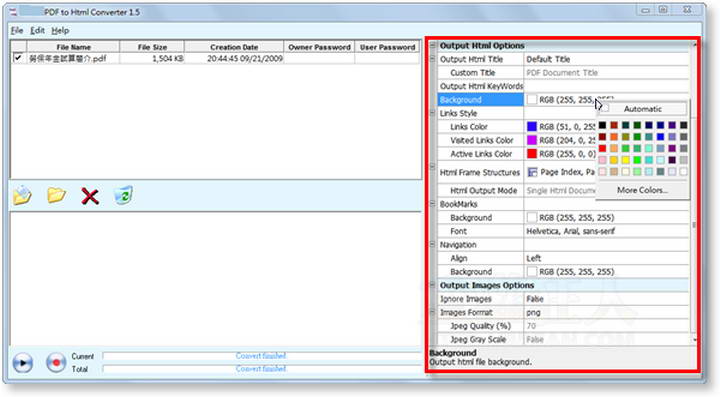Collapse the Output Html Options section
Viewport: 720px width, 397px height.
433,45
